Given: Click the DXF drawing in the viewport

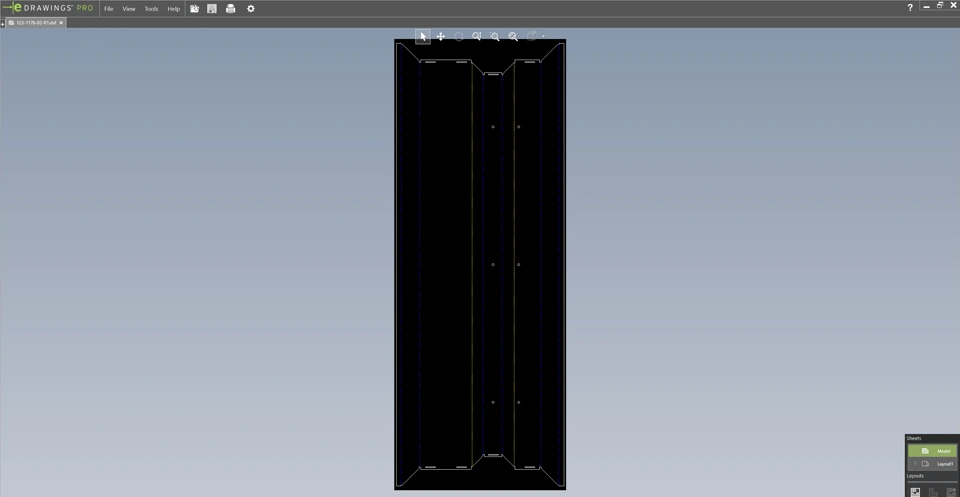Looking at the screenshot, I should [480, 264].
